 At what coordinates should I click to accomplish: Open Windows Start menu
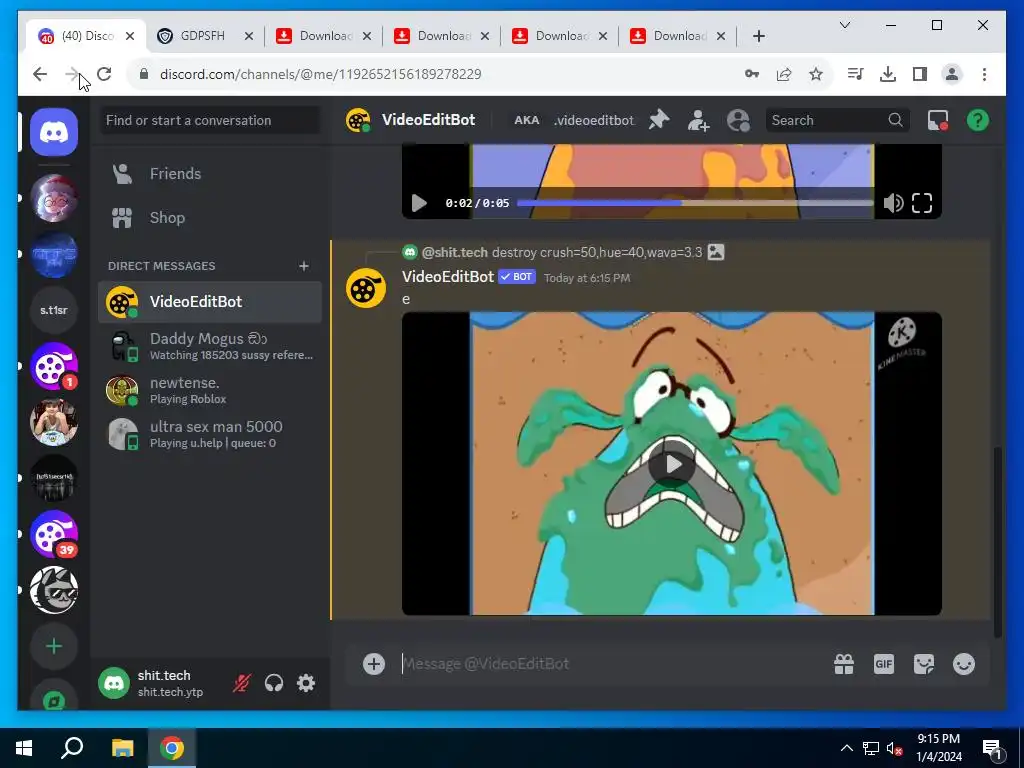pyautogui.click(x=24, y=748)
